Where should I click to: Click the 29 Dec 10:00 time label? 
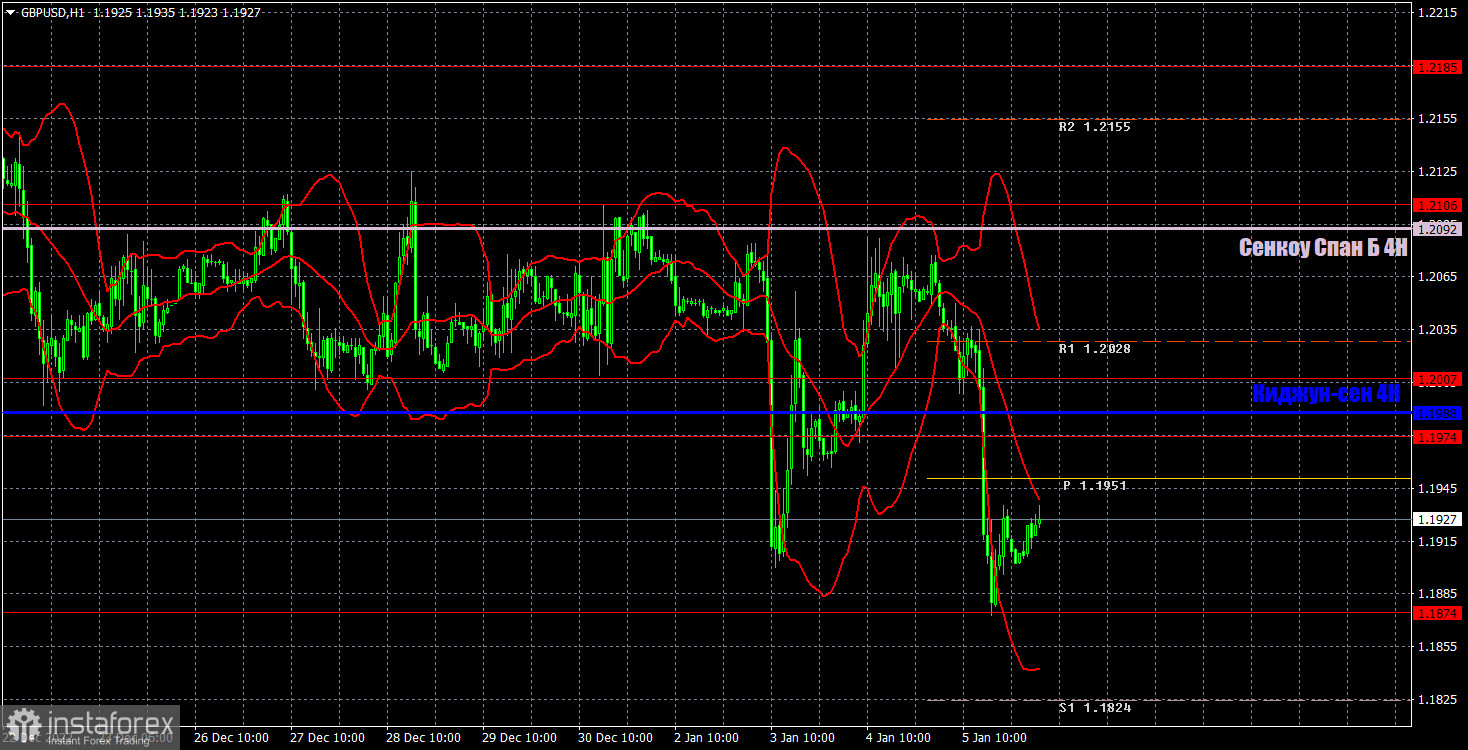519,738
